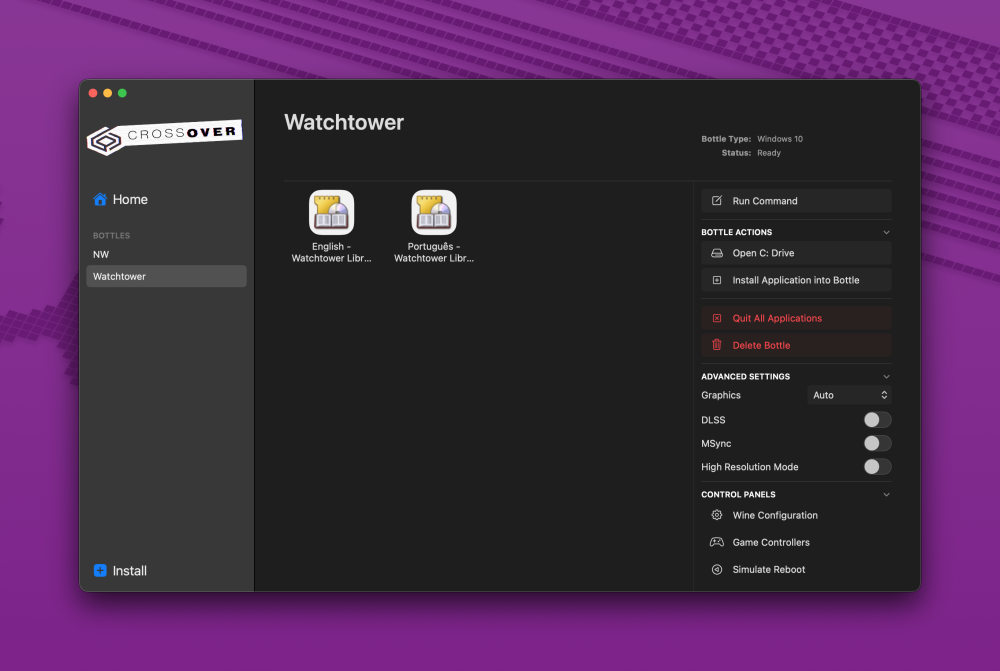Go to Home in the sidebar
The image size is (1000, 671).
click(x=121, y=200)
